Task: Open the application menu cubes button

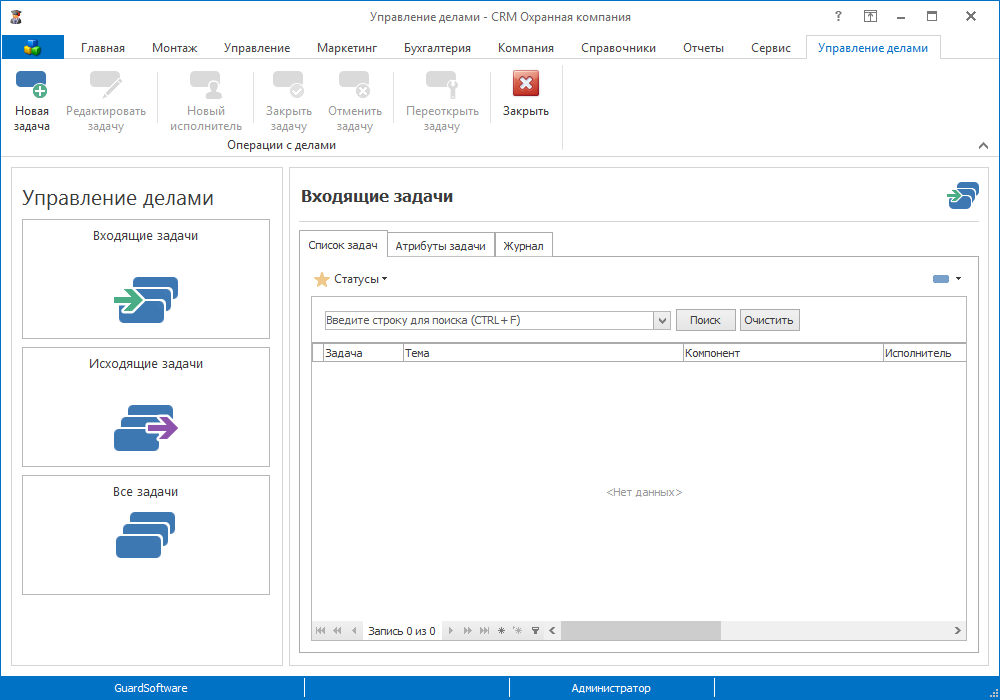Action: pyautogui.click(x=33, y=47)
